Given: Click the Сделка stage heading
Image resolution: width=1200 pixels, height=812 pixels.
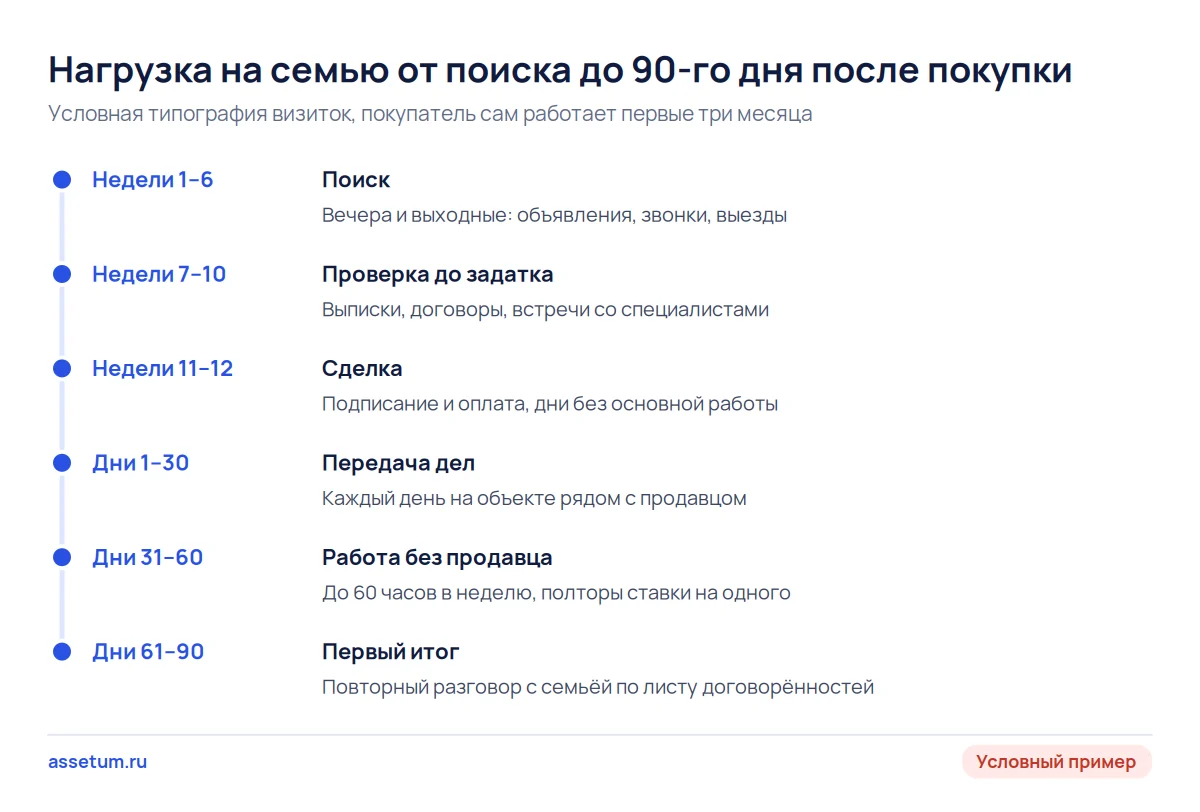Looking at the screenshot, I should click(362, 368).
